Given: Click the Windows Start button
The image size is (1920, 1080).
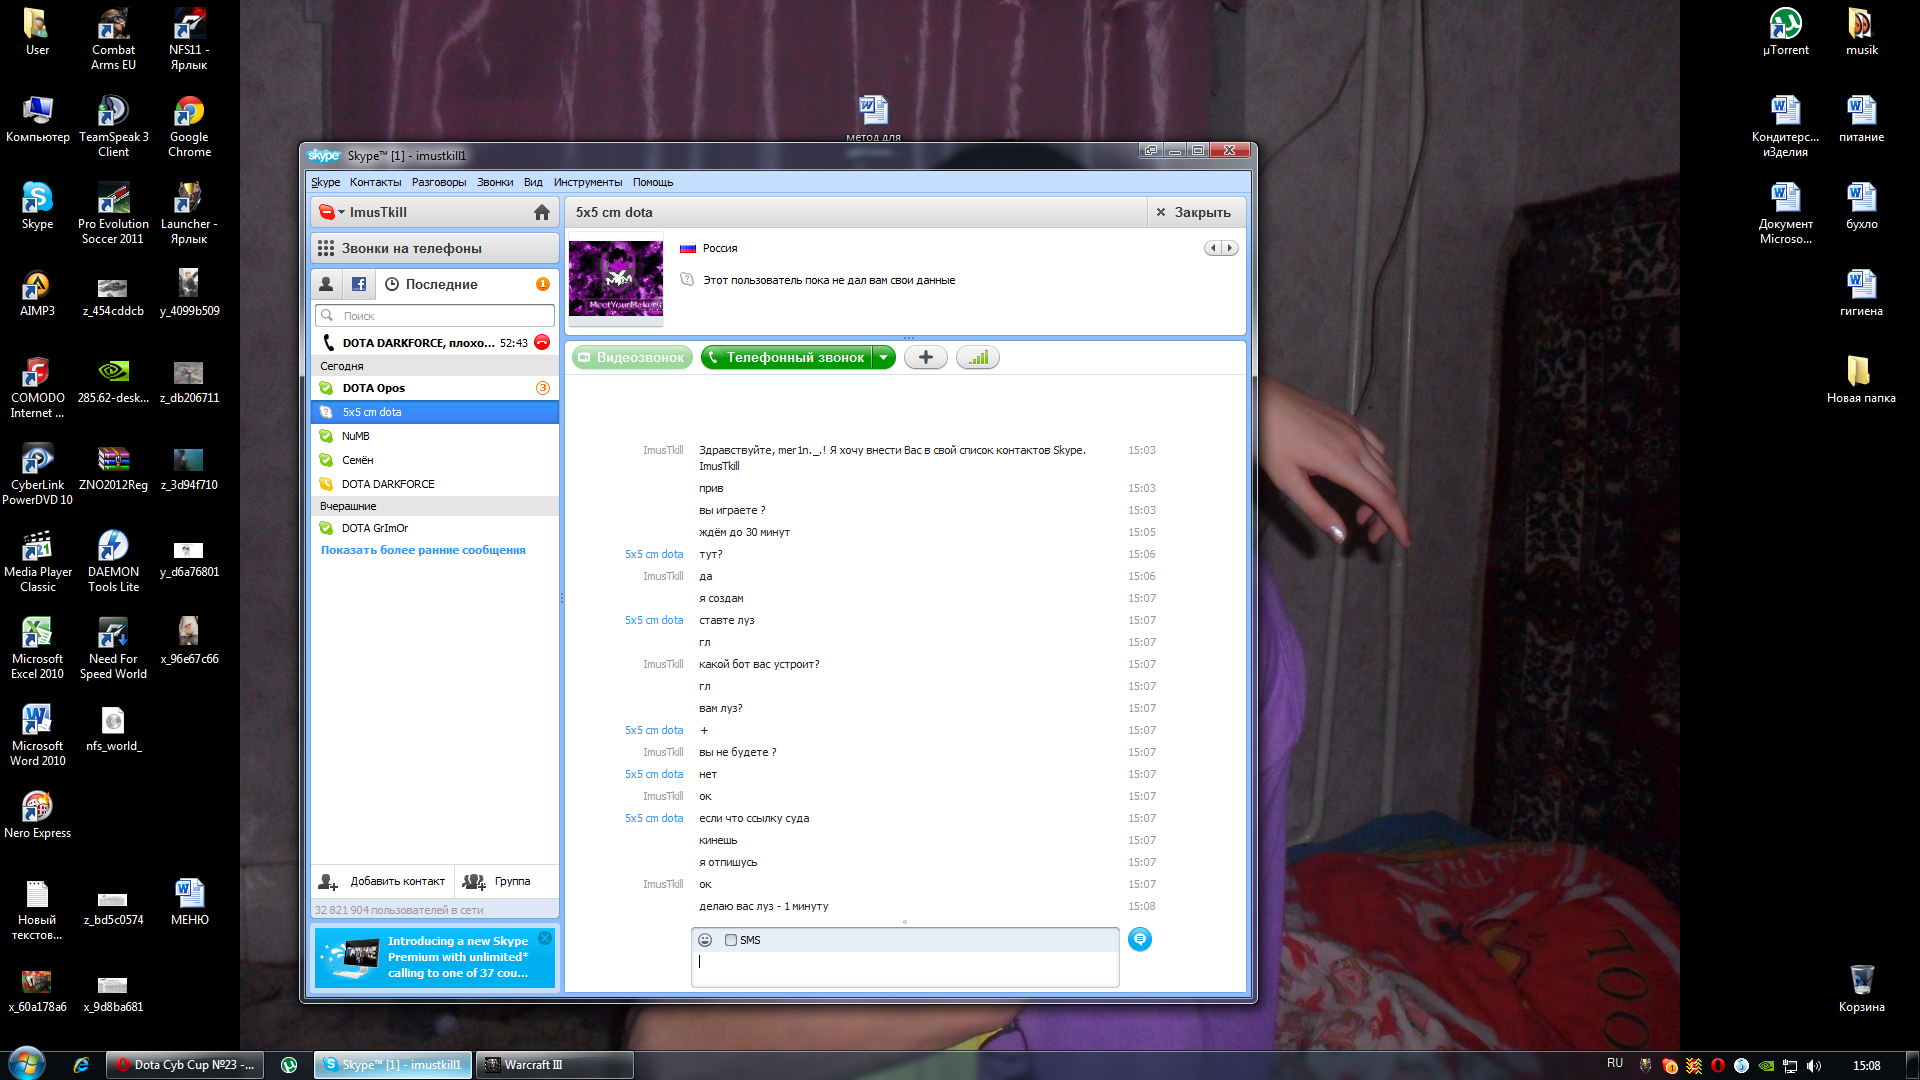Looking at the screenshot, I should pyautogui.click(x=27, y=1063).
